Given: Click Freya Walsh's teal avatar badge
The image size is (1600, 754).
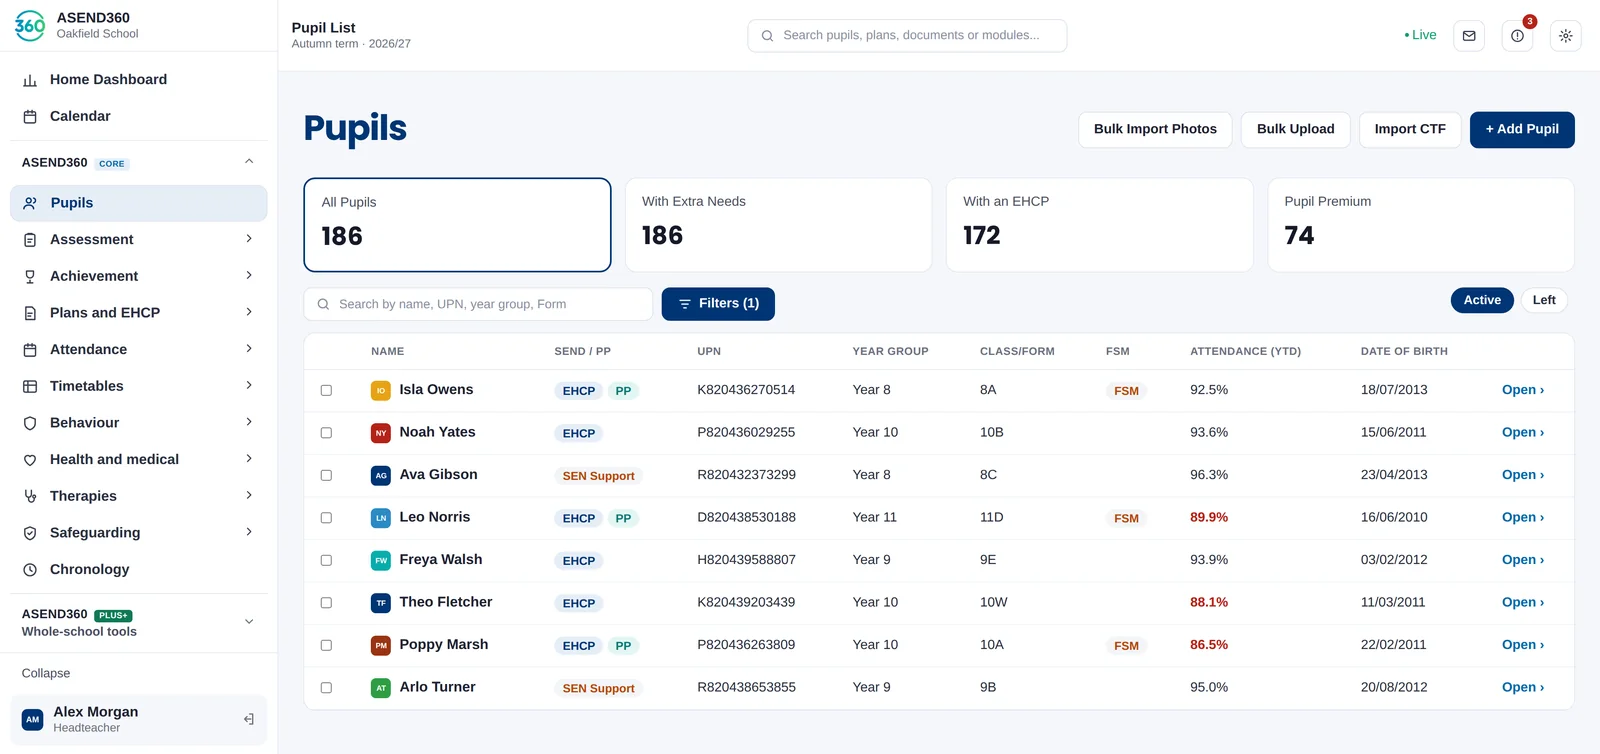Looking at the screenshot, I should (x=381, y=561).
